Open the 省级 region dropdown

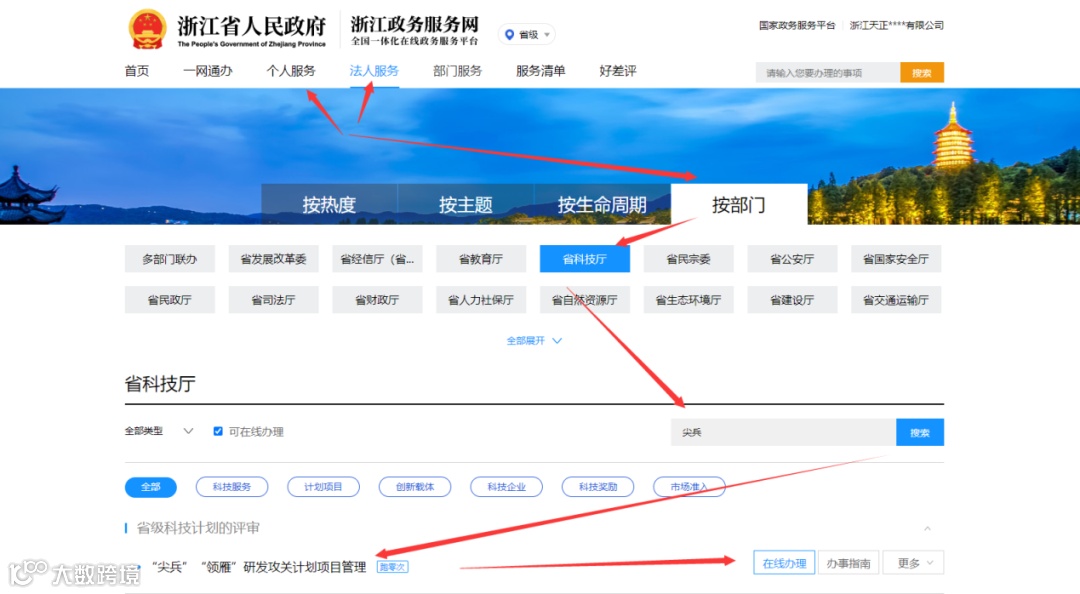click(x=527, y=34)
